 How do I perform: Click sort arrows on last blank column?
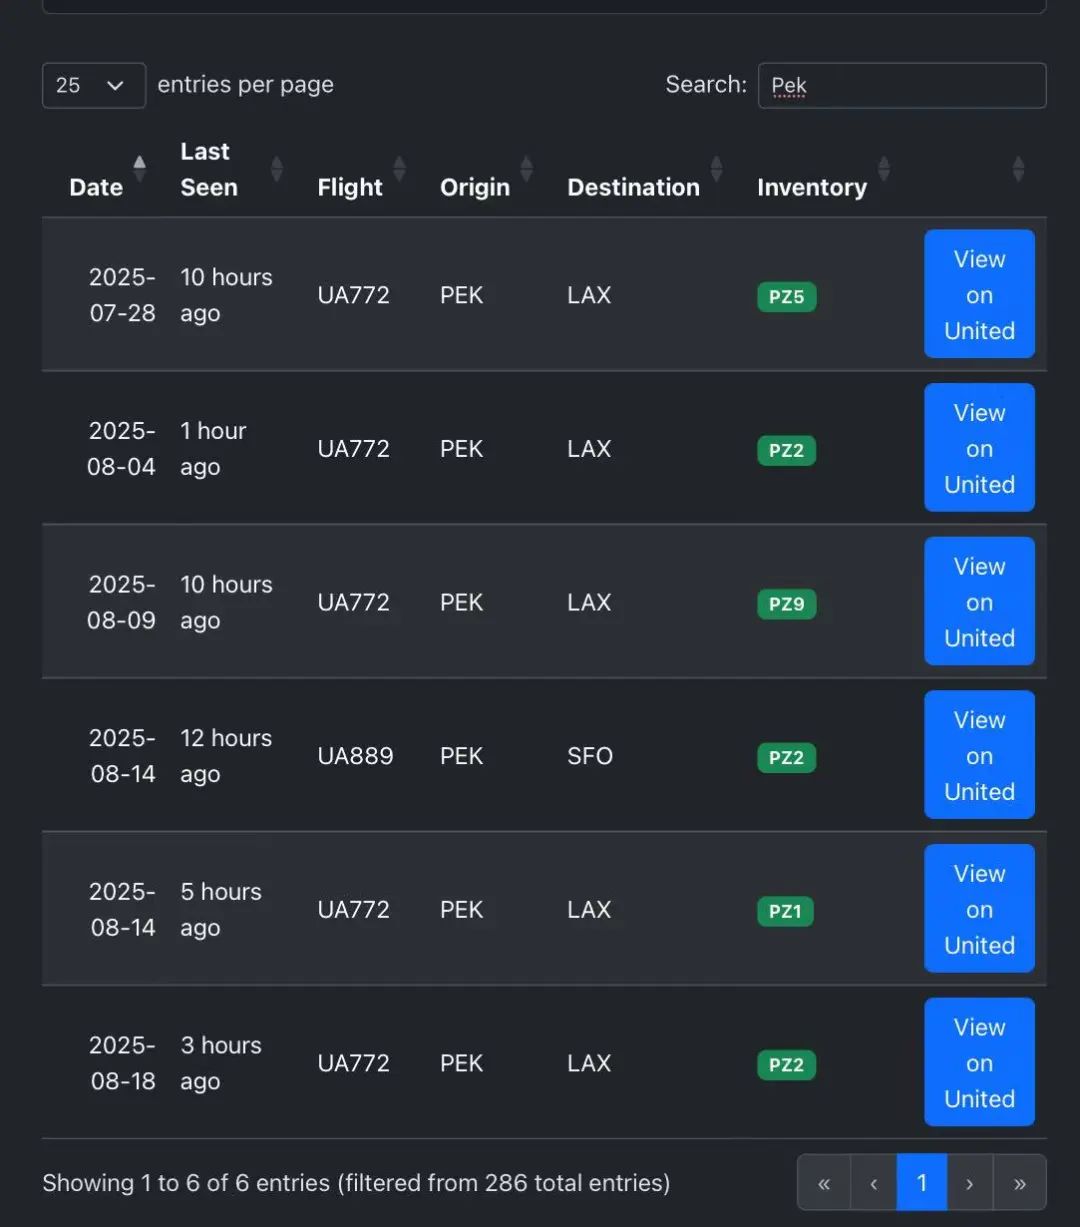tap(1018, 169)
